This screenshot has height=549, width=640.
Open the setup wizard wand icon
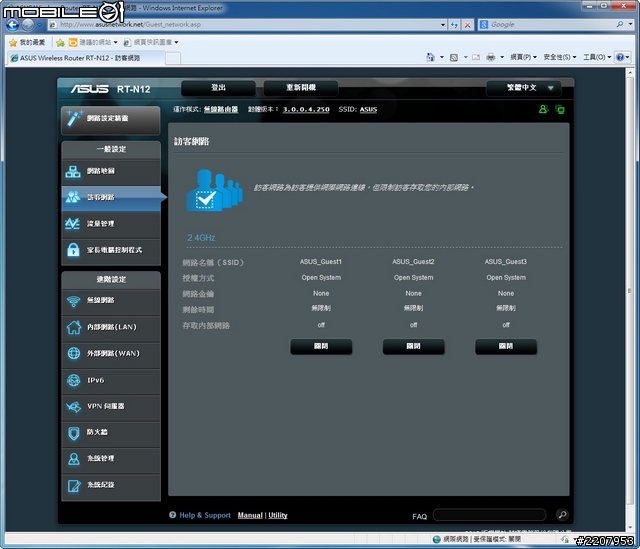point(74,118)
